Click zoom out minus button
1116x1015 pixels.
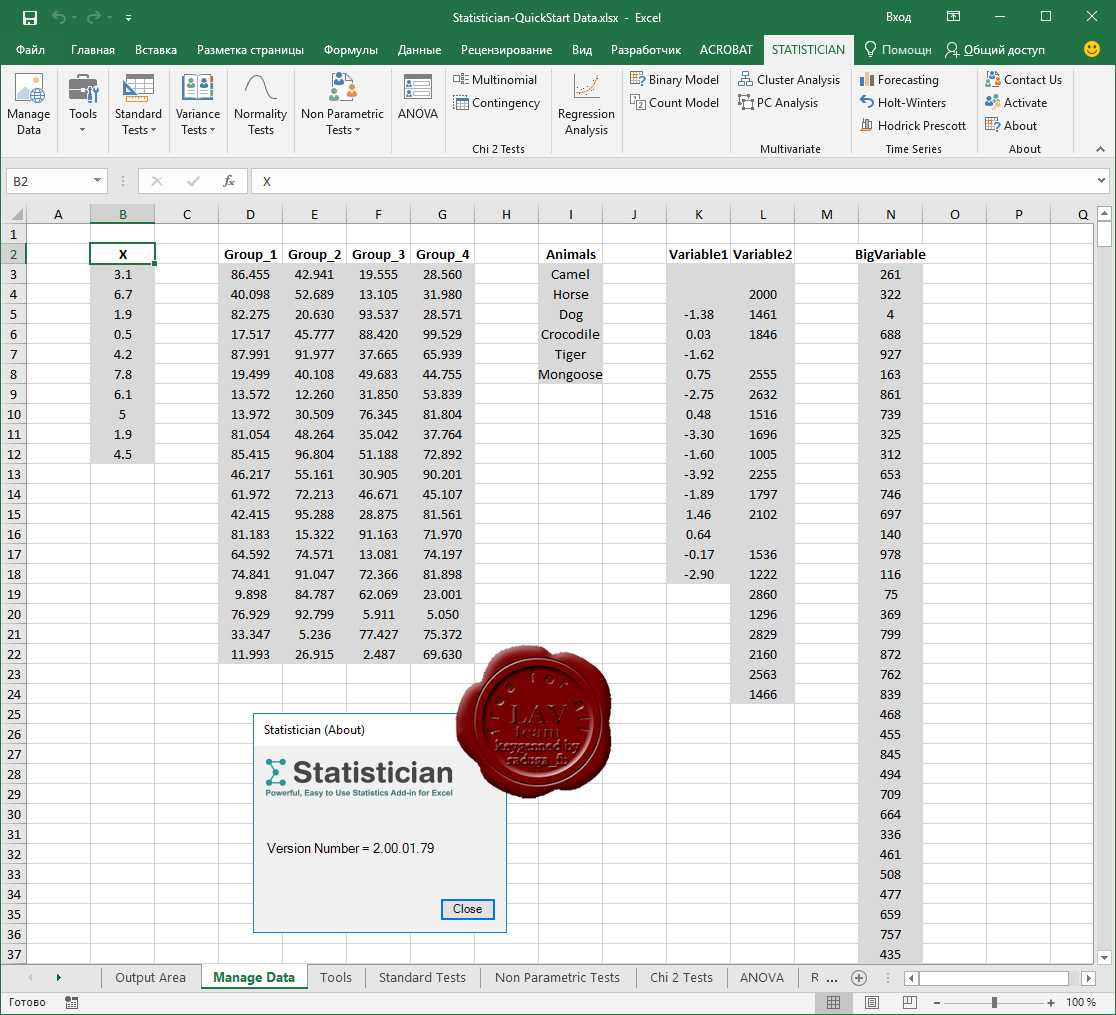click(x=937, y=1002)
